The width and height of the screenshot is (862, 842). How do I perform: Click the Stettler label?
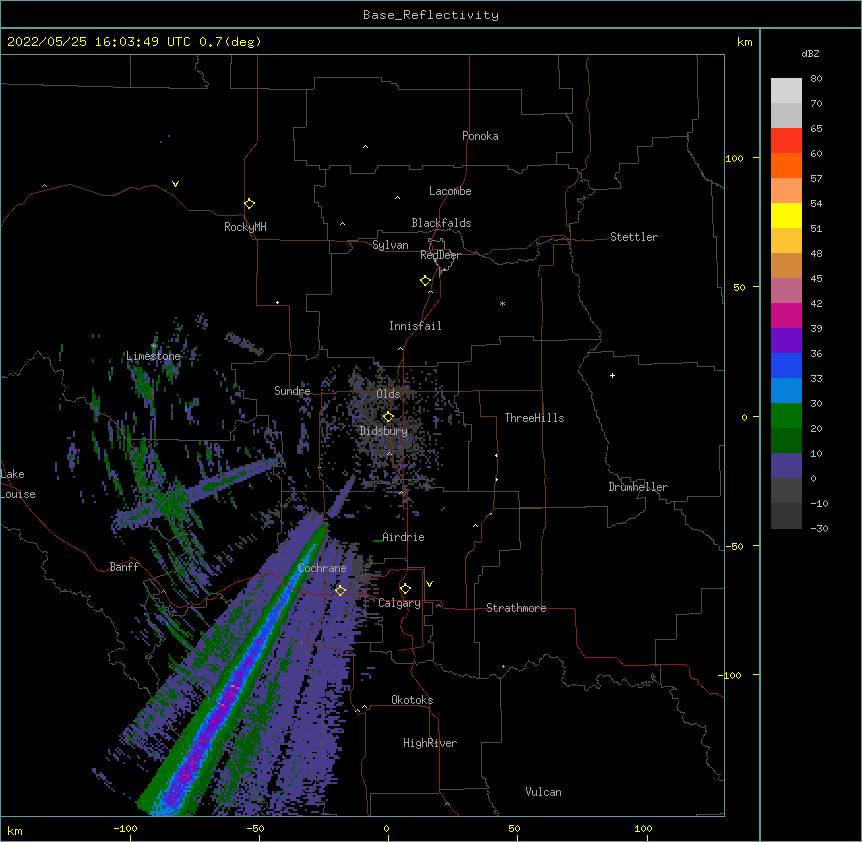633,237
